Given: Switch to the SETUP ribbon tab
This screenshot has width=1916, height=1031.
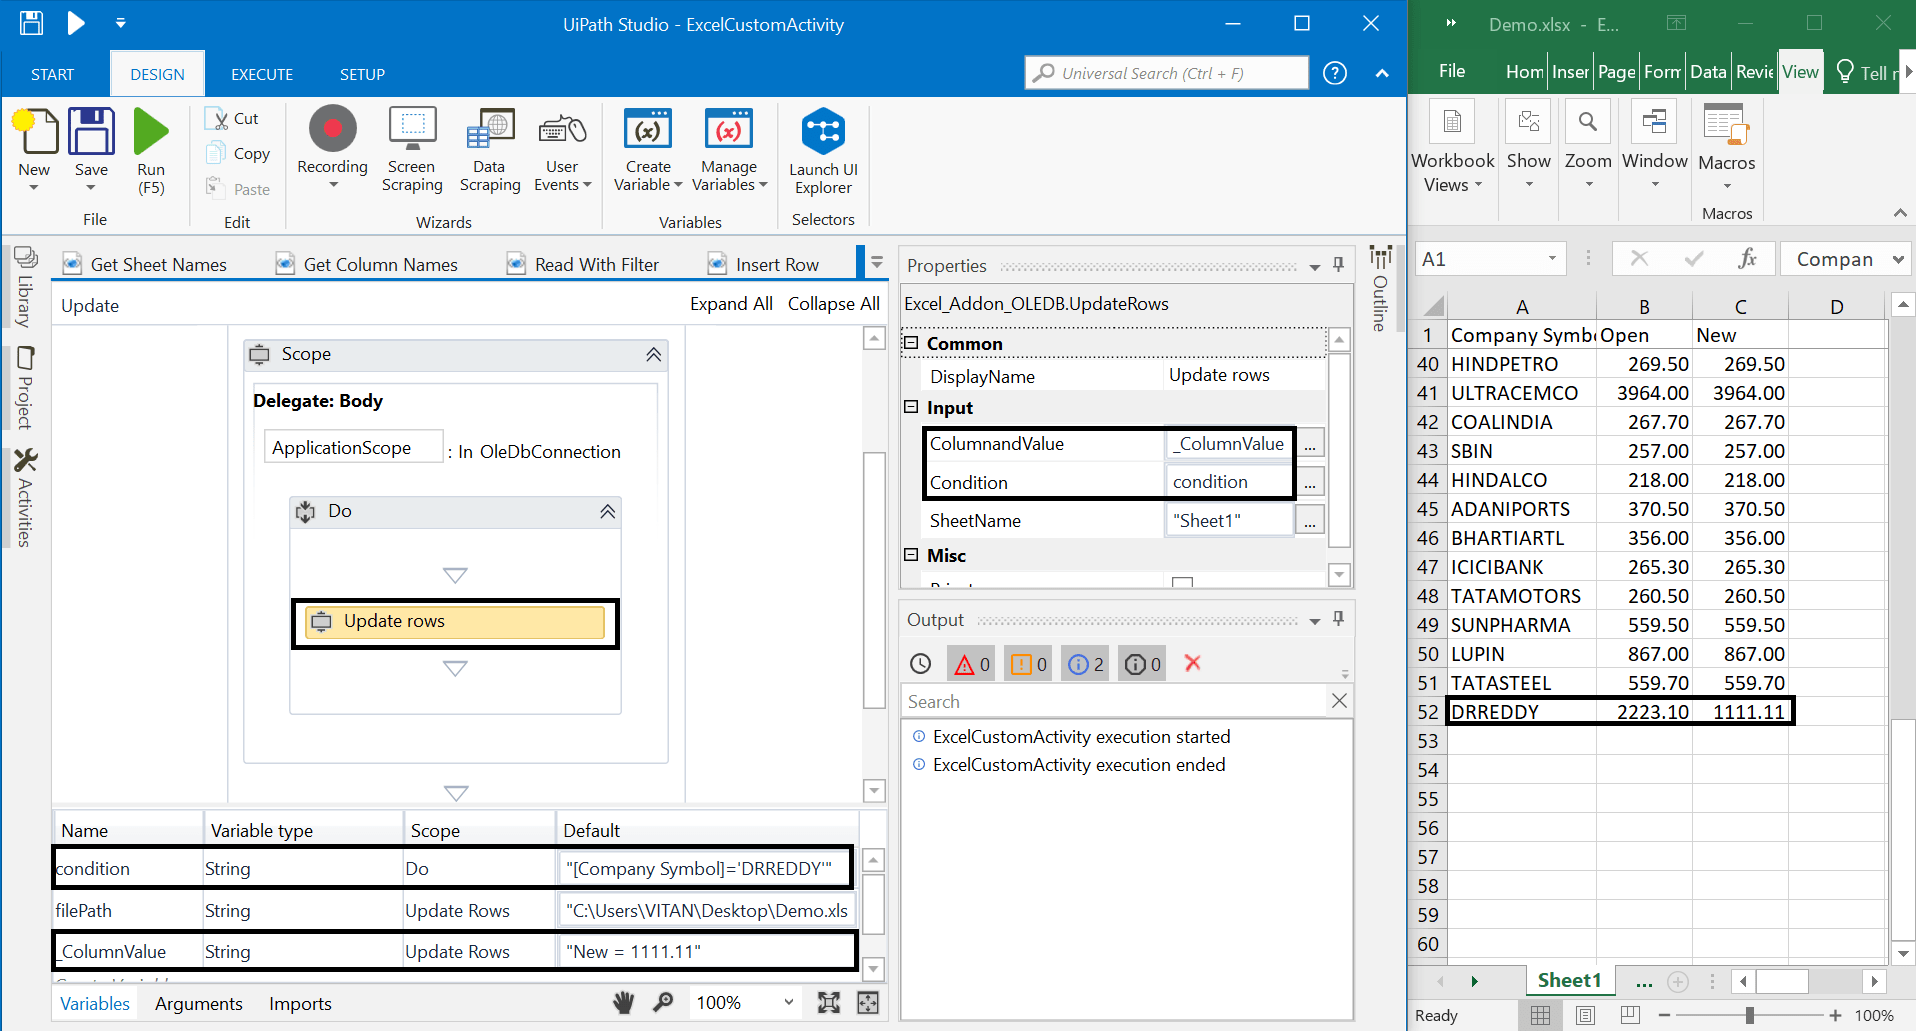Looking at the screenshot, I should coord(362,74).
